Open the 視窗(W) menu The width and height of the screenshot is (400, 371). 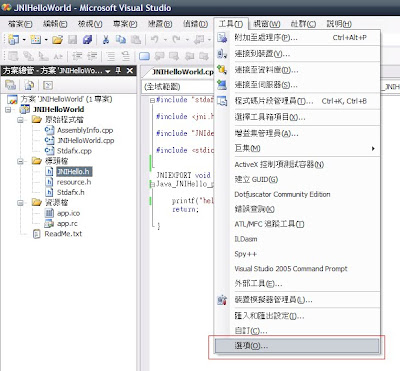pos(267,24)
